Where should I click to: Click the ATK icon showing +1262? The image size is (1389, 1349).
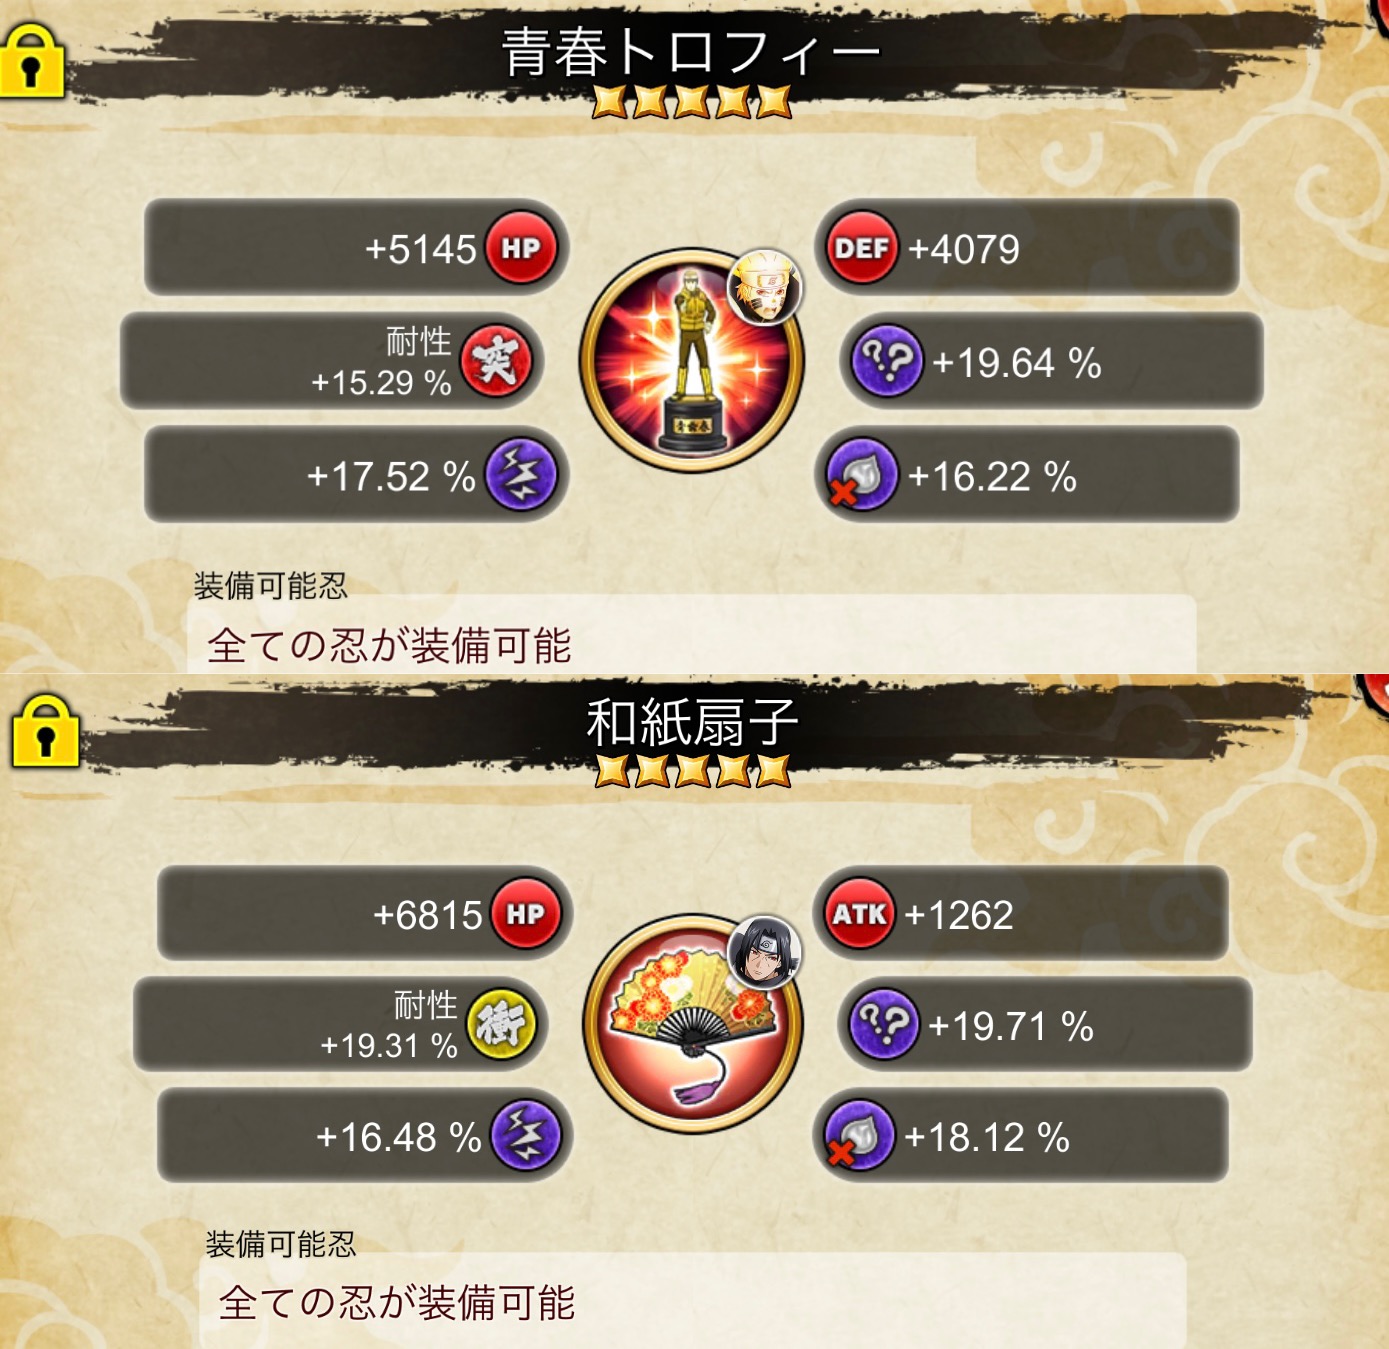pos(859,914)
